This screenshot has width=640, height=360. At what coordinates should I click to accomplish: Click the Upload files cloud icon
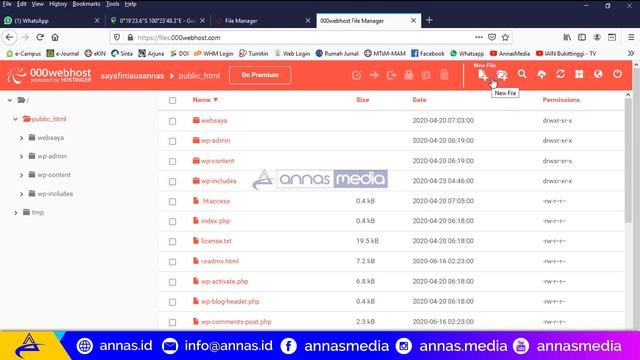[x=542, y=74]
